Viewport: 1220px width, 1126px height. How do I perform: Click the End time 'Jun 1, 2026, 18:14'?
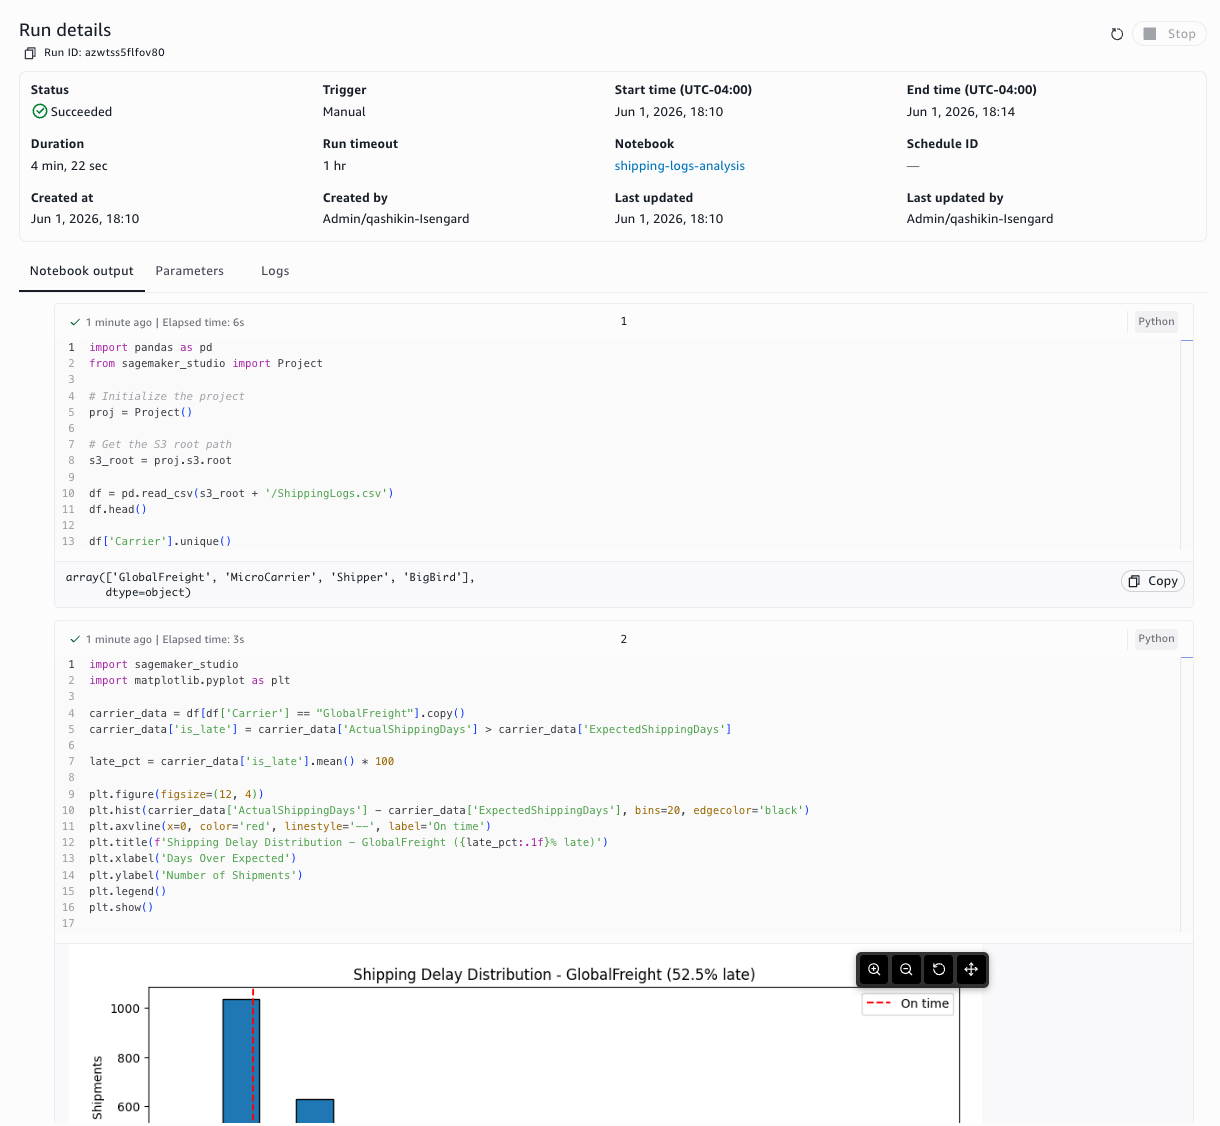[x=961, y=112]
